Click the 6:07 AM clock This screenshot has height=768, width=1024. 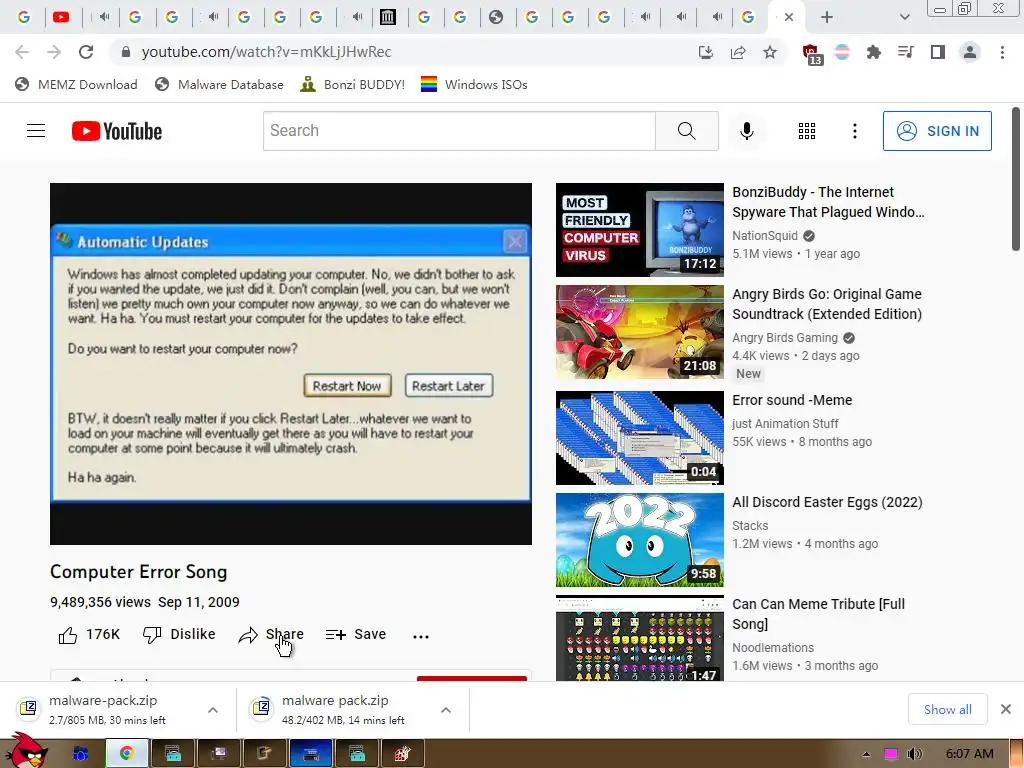coord(970,754)
